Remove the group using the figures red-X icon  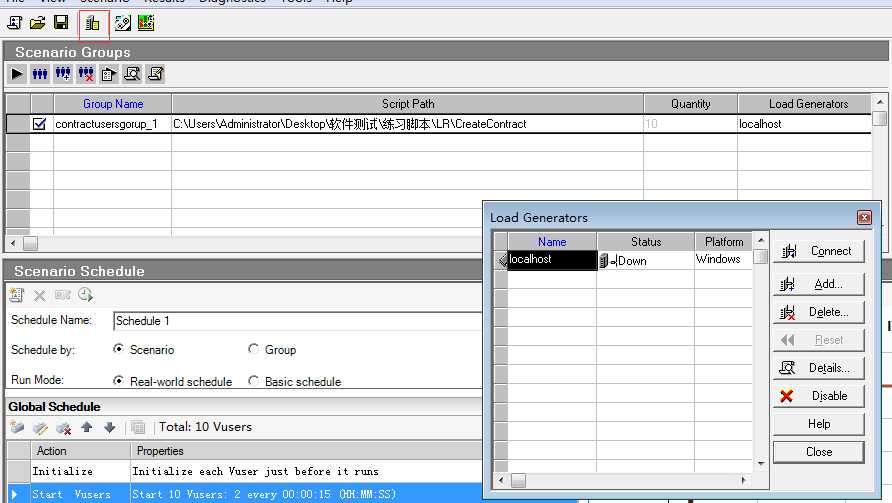86,74
